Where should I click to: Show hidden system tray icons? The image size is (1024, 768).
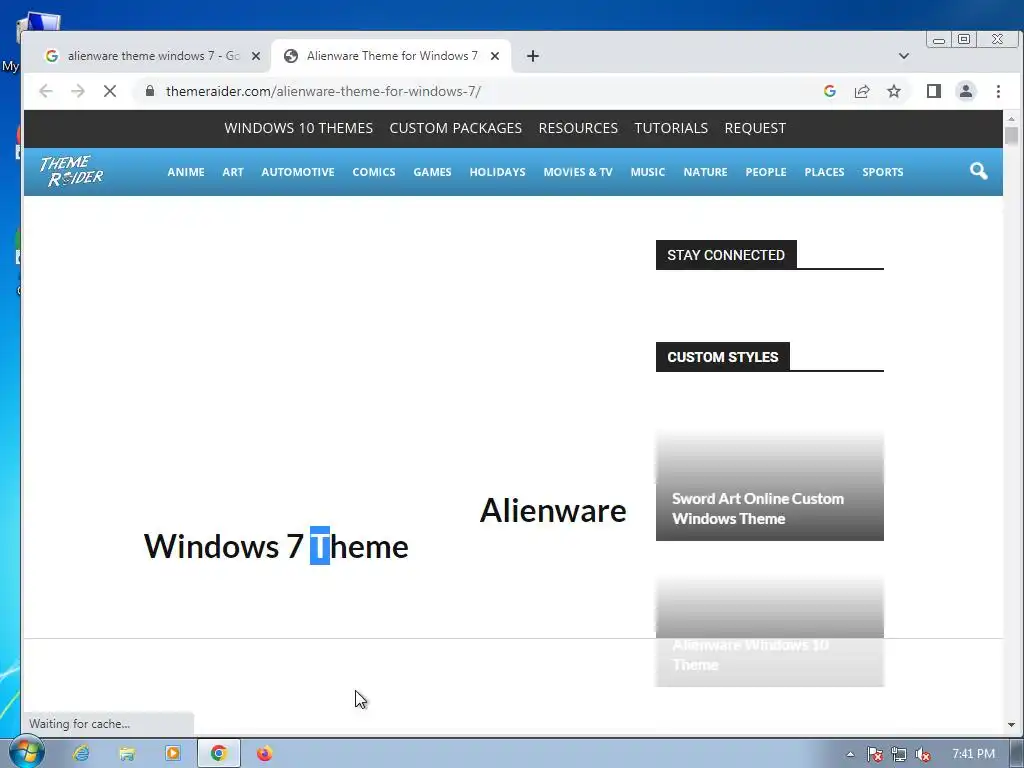pos(850,754)
